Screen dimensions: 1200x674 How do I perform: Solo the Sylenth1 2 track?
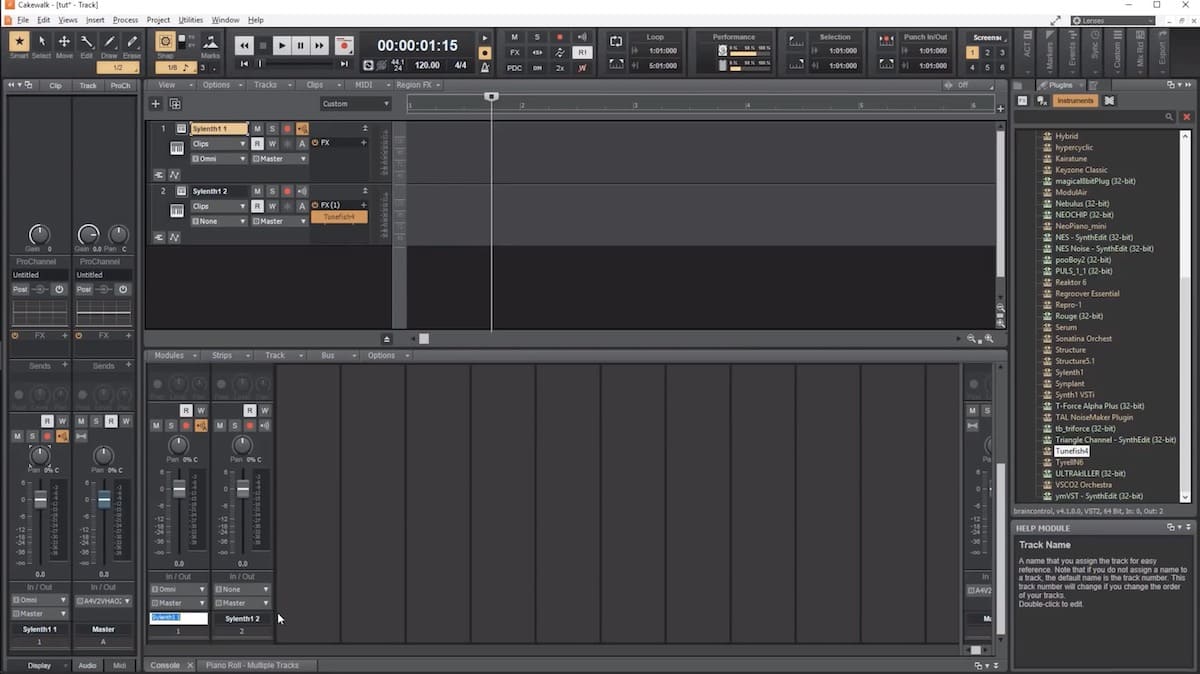click(x=272, y=191)
